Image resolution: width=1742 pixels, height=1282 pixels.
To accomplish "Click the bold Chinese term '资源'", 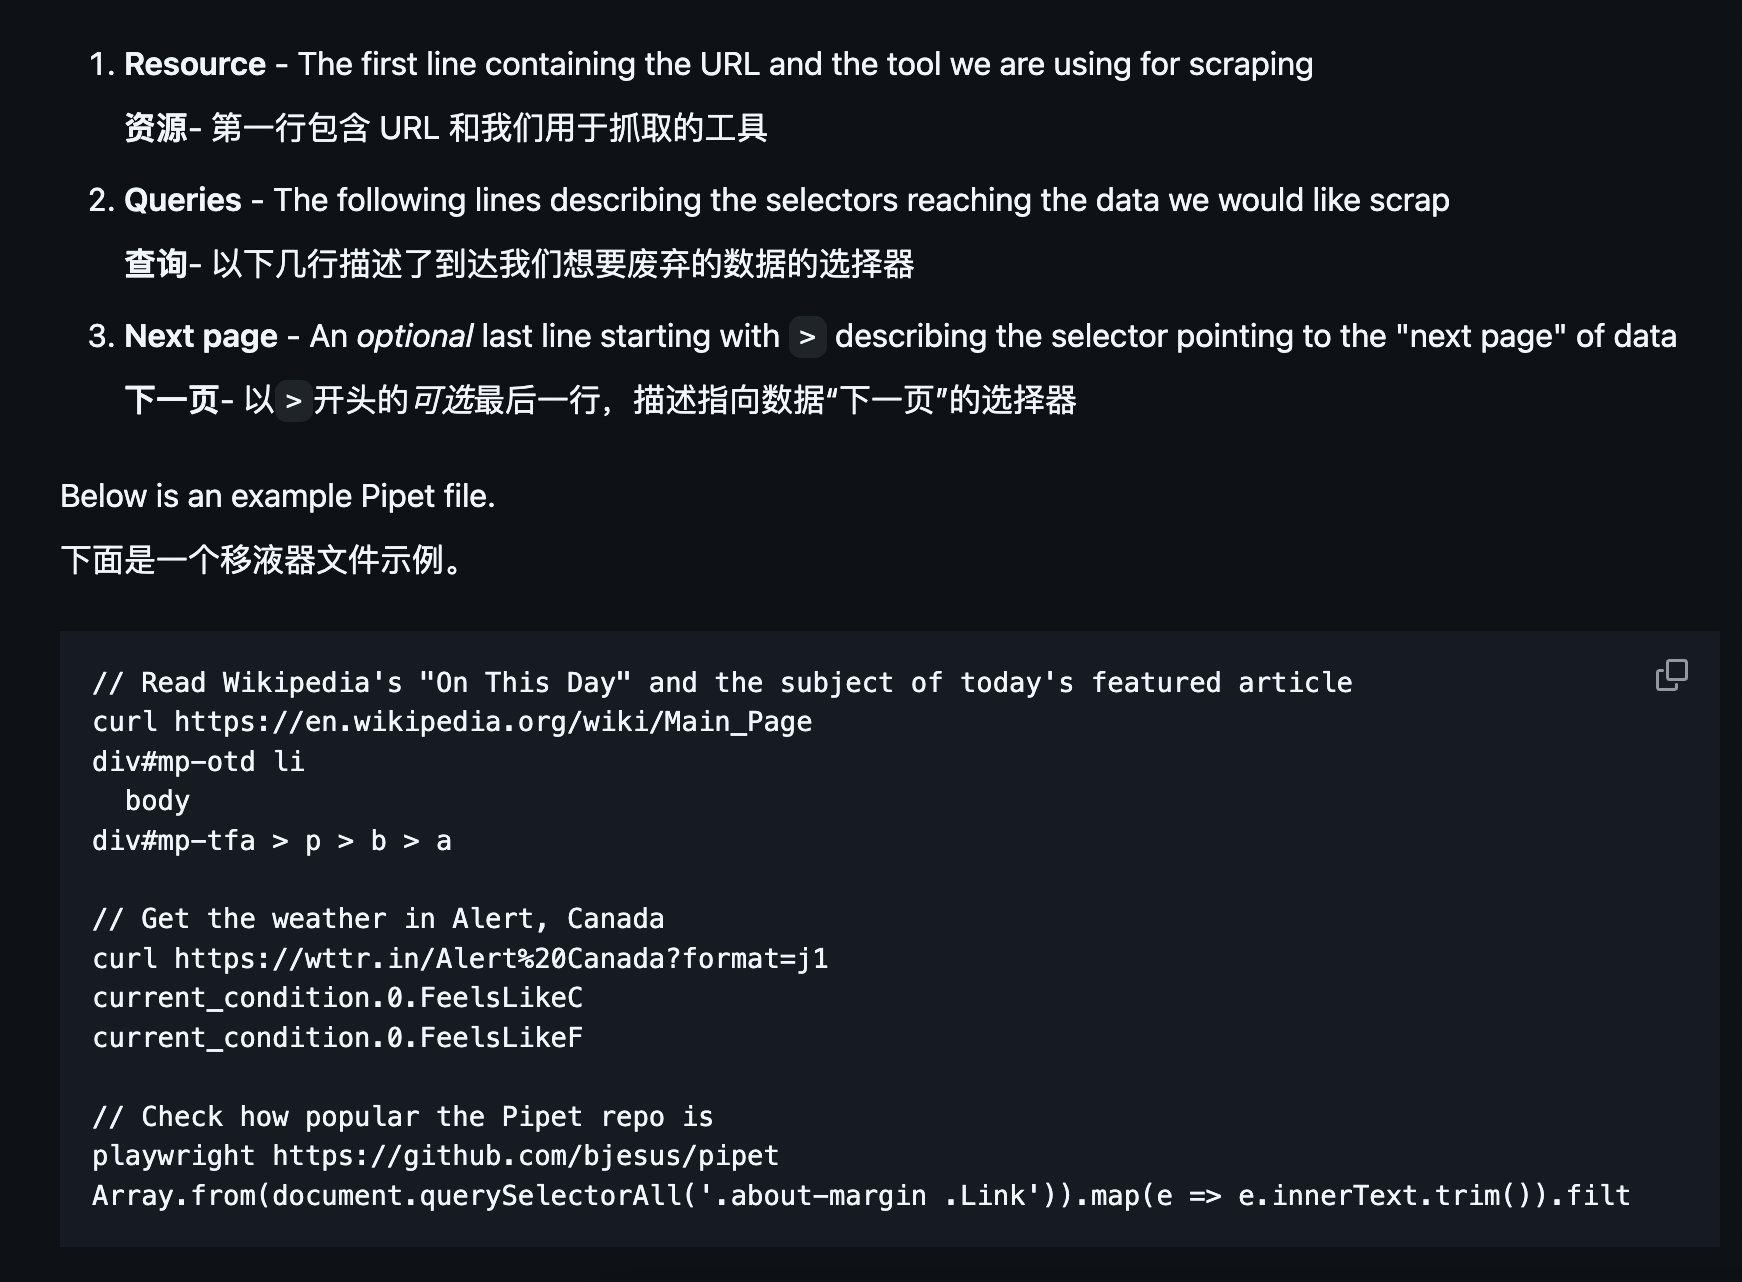I will (156, 128).
